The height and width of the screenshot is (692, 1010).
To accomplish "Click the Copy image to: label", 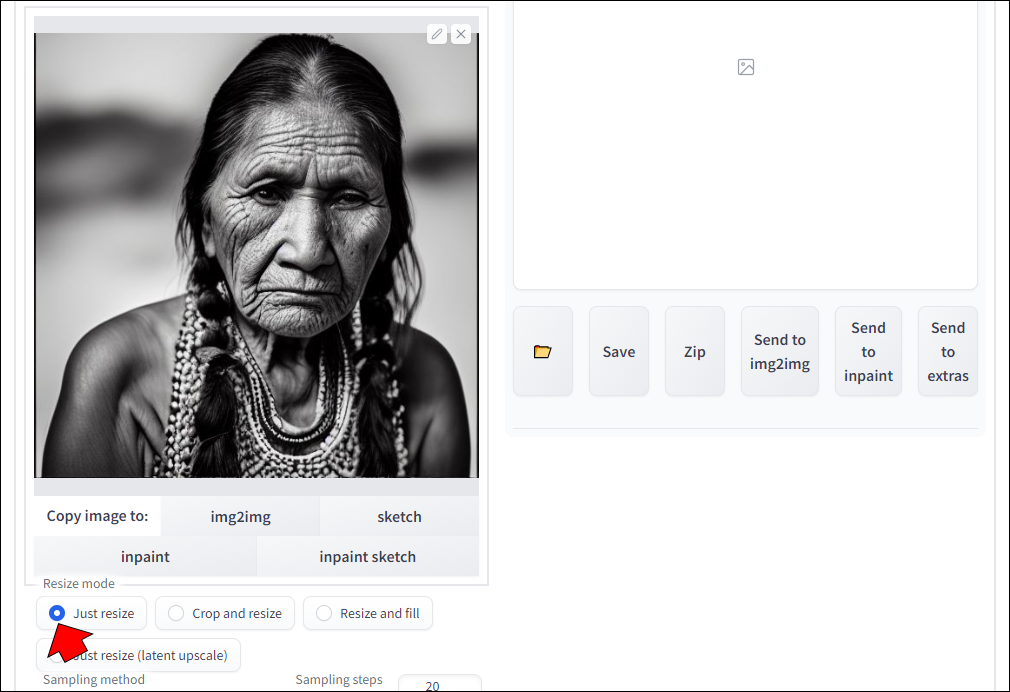I will [x=97, y=516].
